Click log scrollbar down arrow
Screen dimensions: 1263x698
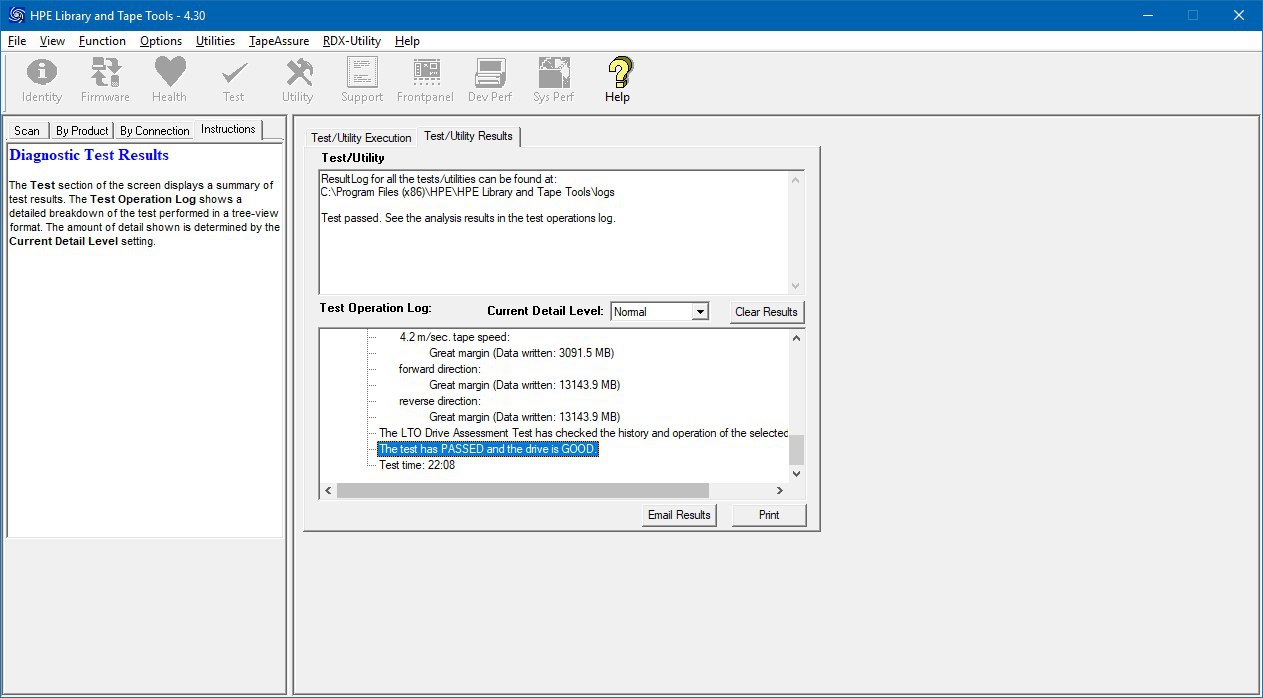796,475
